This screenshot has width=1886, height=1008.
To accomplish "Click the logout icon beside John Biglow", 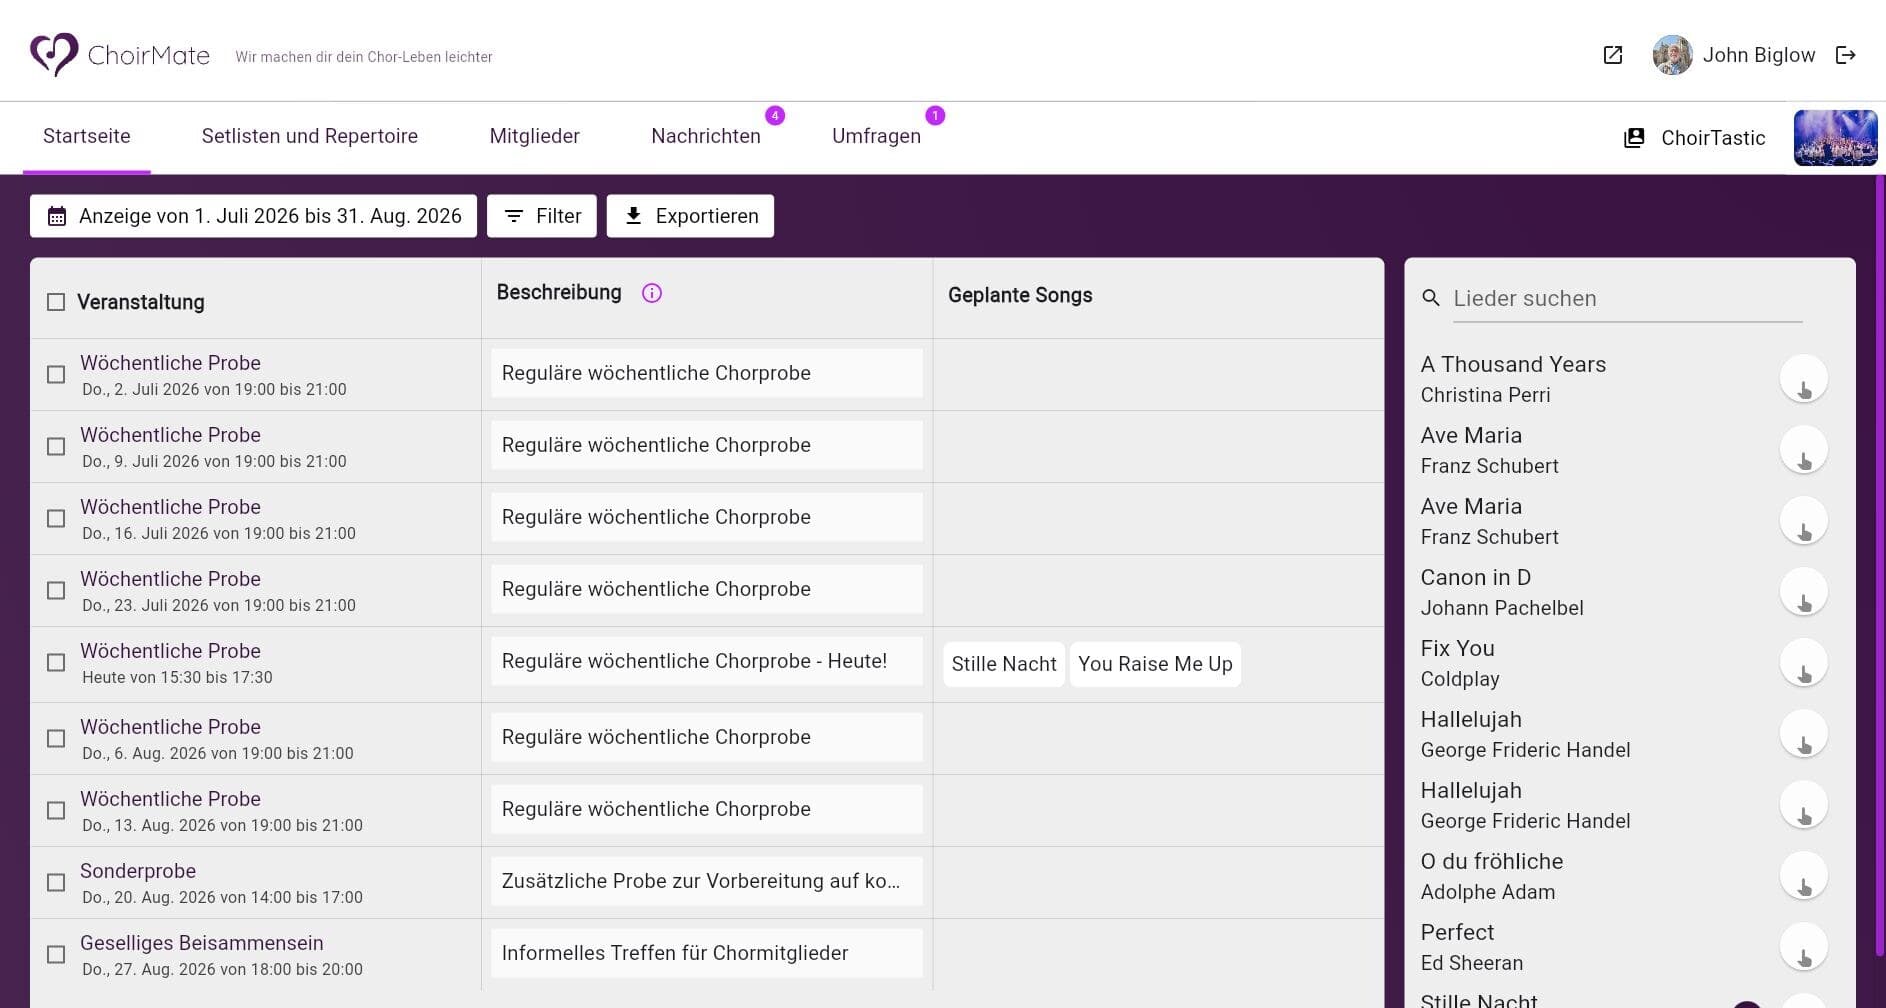I will tap(1846, 55).
